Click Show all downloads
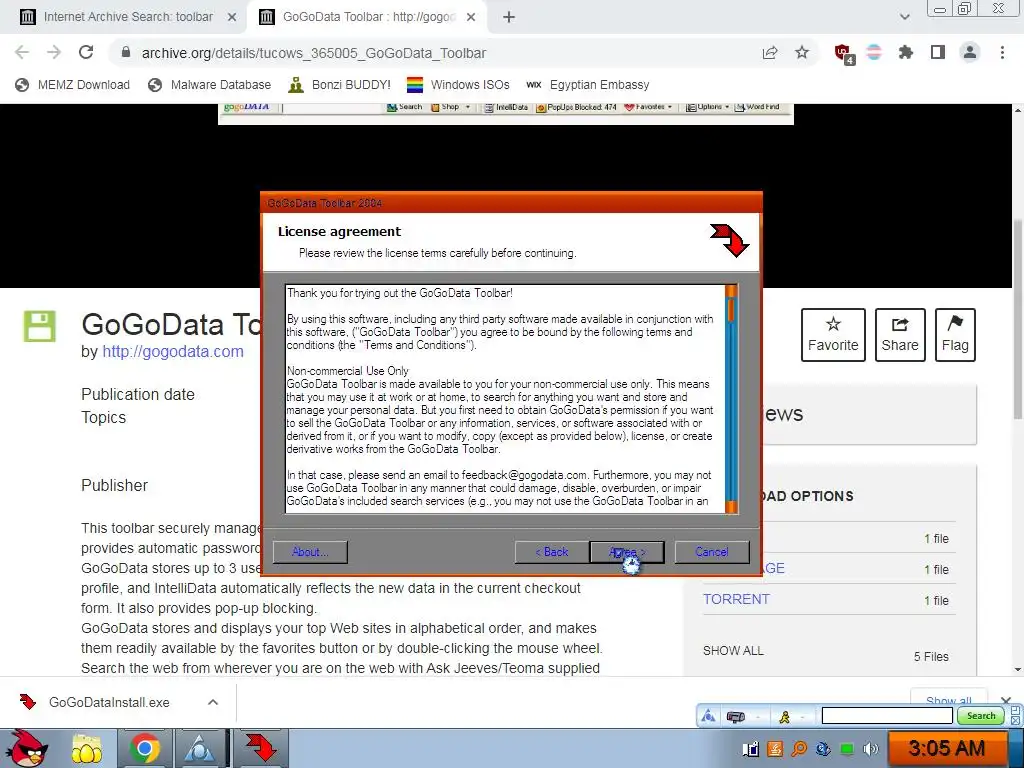 point(948,699)
